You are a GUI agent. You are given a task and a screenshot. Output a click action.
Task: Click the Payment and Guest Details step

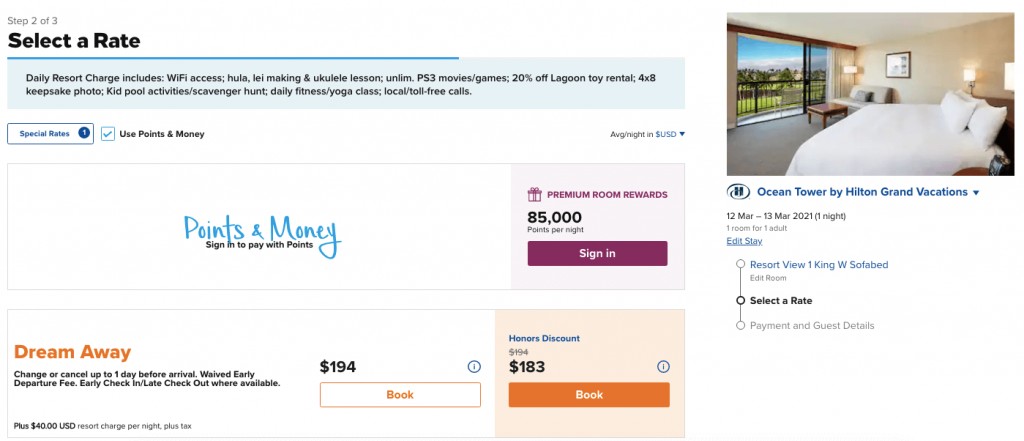[811, 325]
